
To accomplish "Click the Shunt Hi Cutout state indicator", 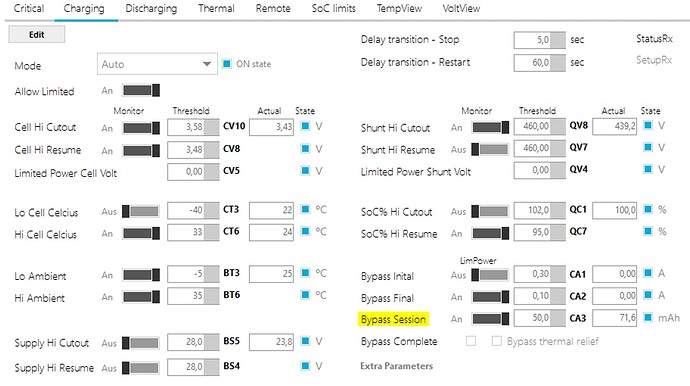I will click(x=648, y=125).
